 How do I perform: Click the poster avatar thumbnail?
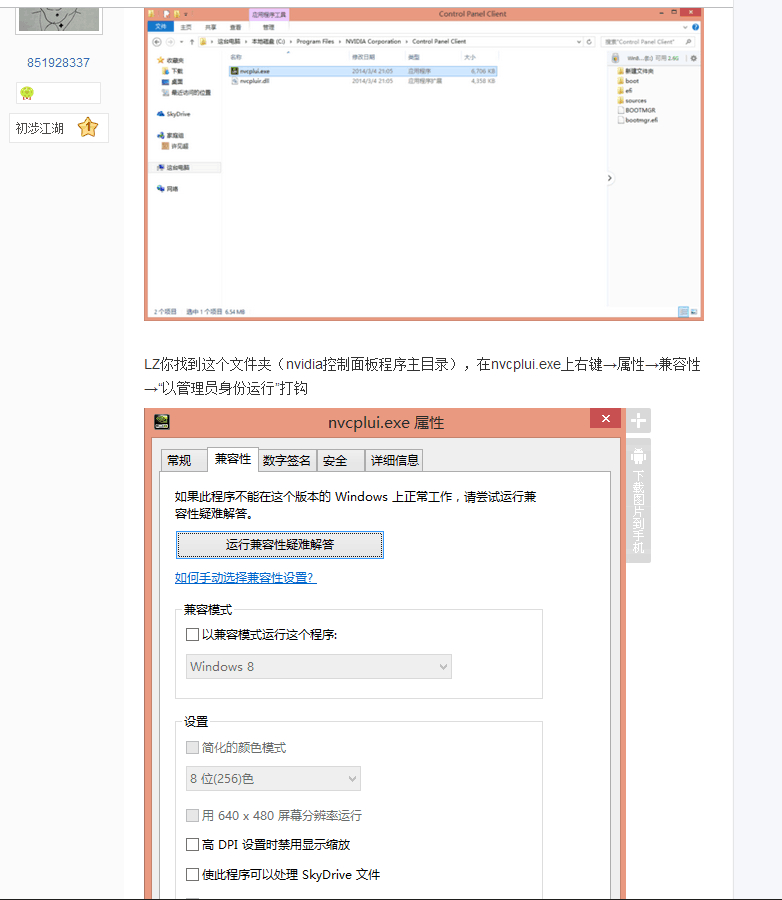point(59,19)
